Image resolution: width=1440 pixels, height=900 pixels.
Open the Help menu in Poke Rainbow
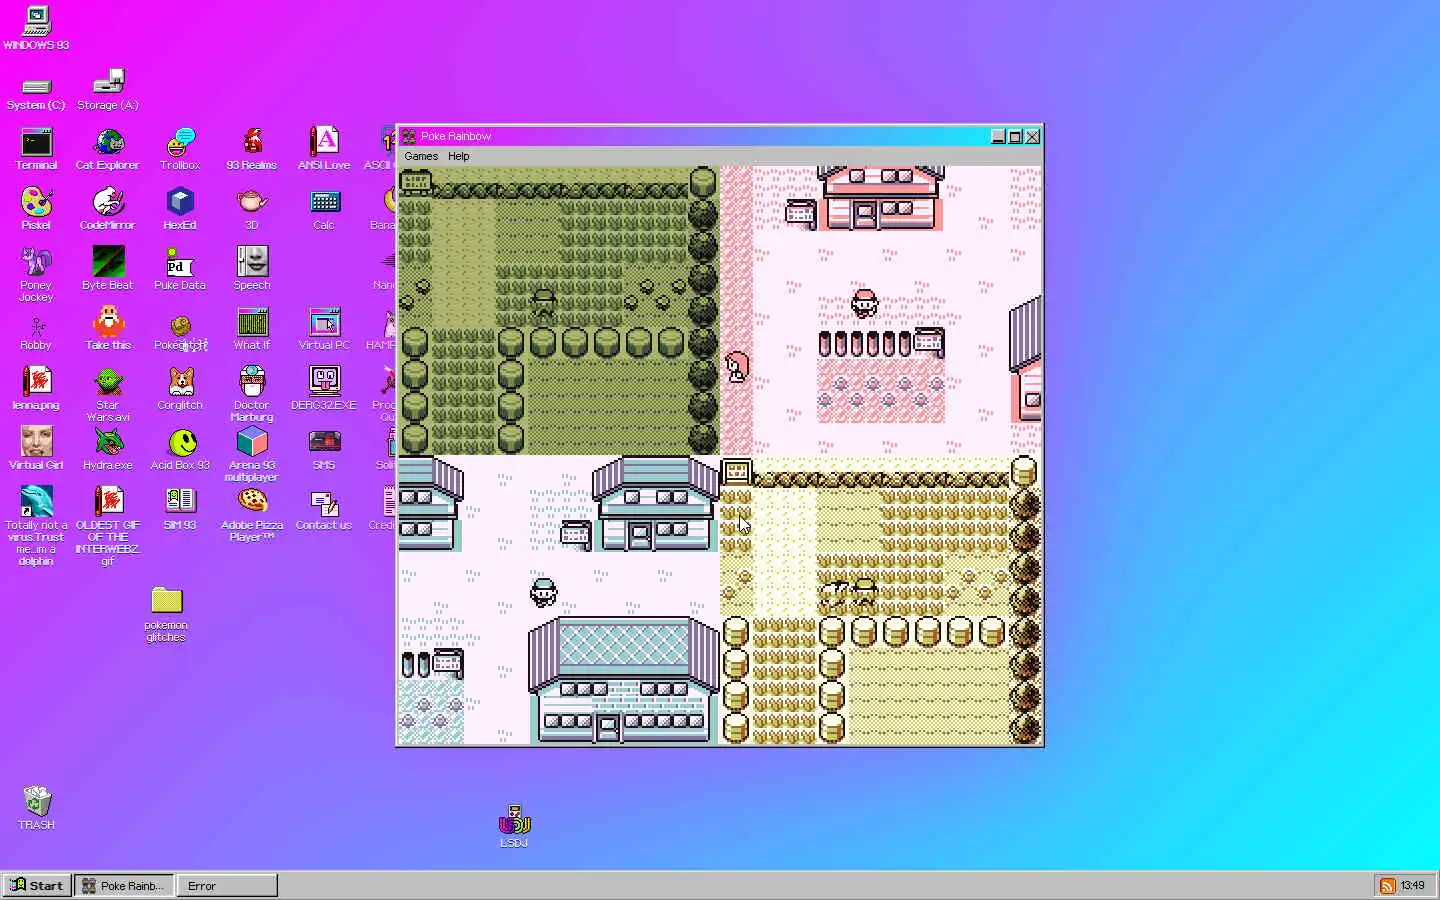click(459, 157)
